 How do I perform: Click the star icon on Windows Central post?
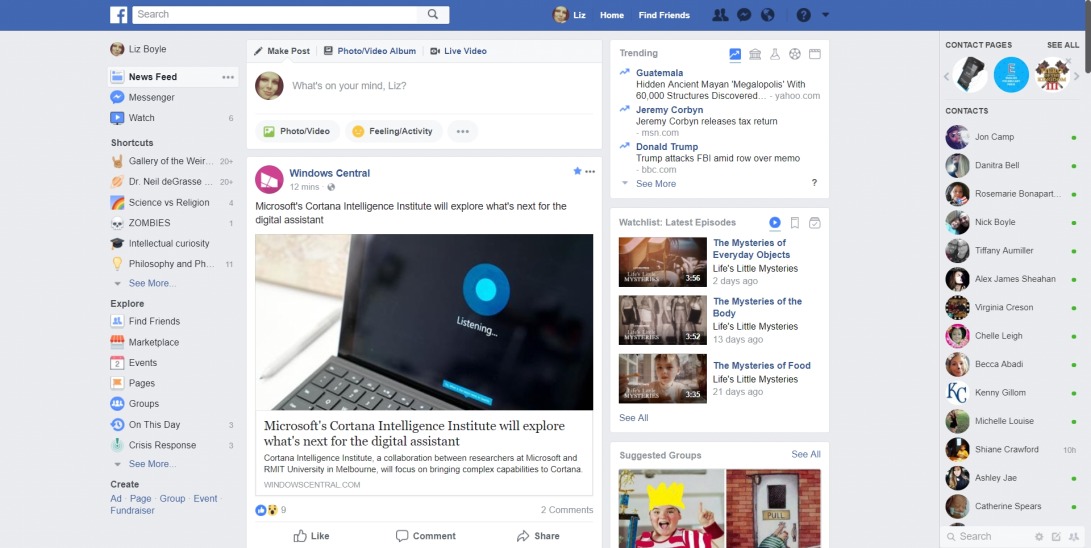pos(577,171)
